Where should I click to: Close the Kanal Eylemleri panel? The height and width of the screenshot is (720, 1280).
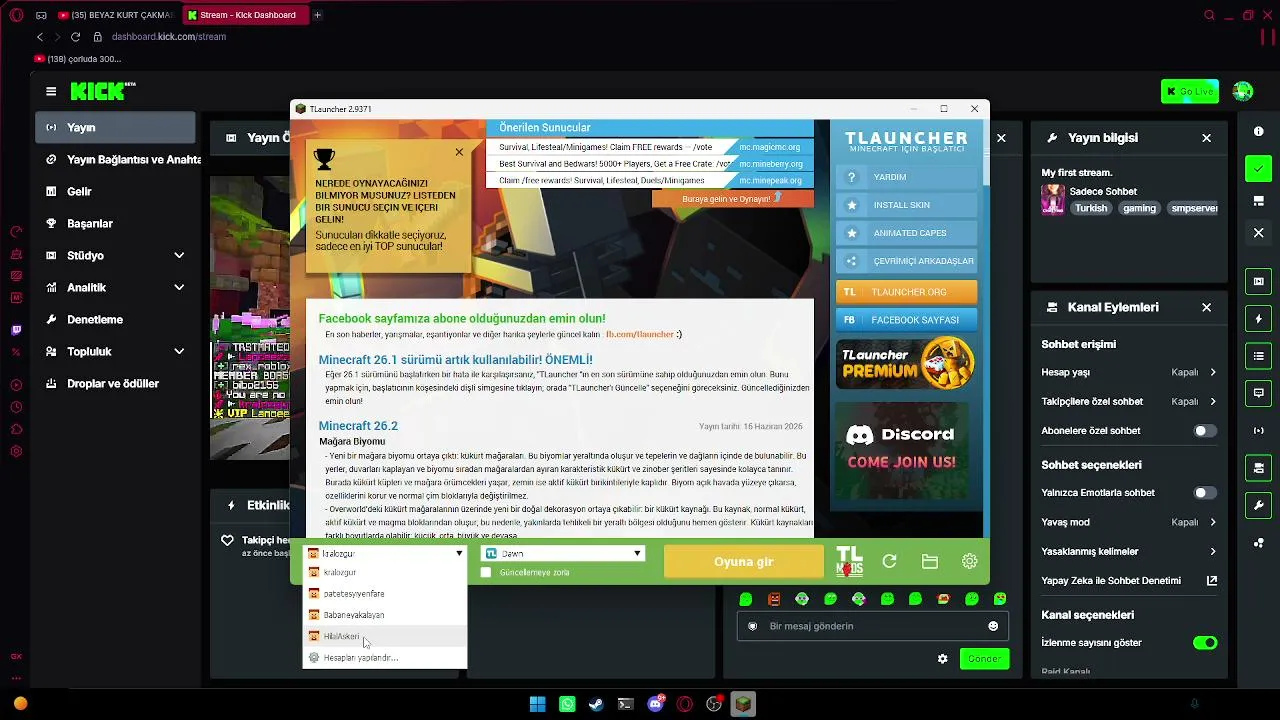point(1206,308)
